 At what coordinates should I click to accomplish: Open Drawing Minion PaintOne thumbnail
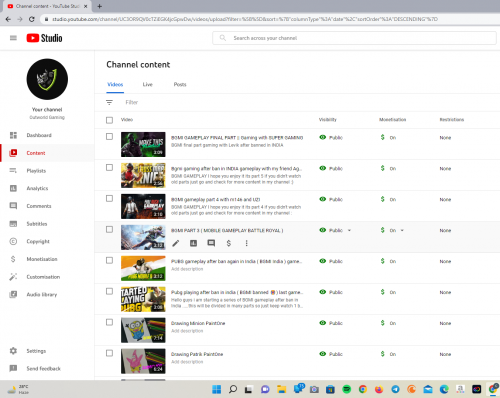pos(143,330)
